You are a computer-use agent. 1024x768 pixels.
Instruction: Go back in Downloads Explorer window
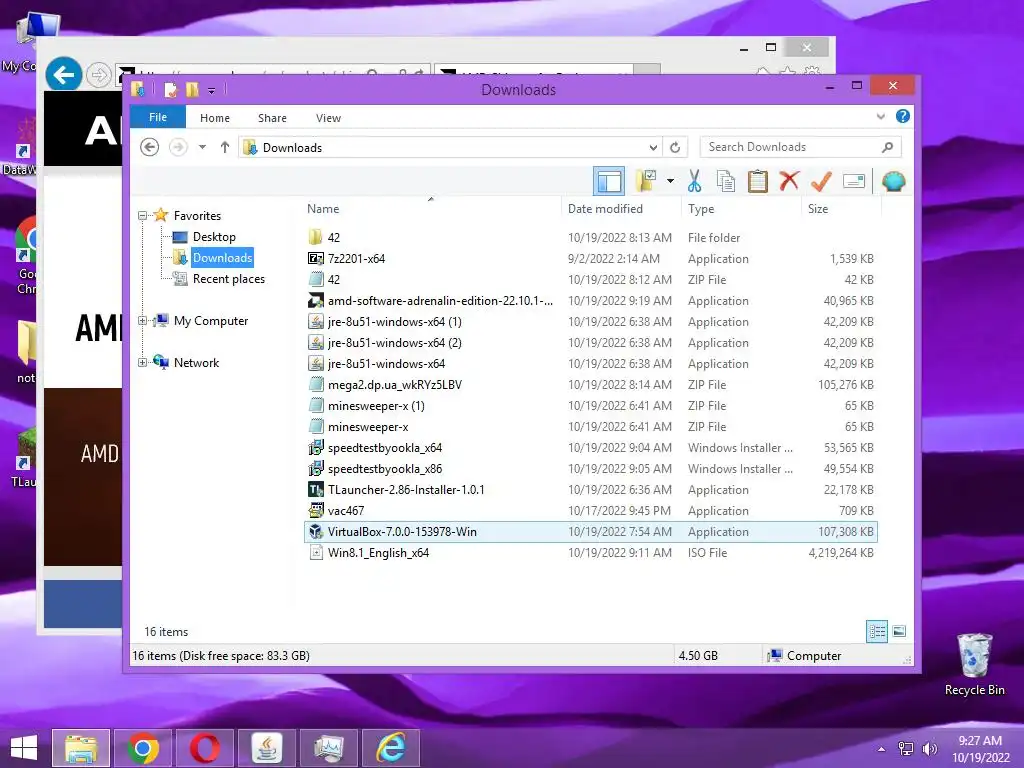click(x=150, y=147)
